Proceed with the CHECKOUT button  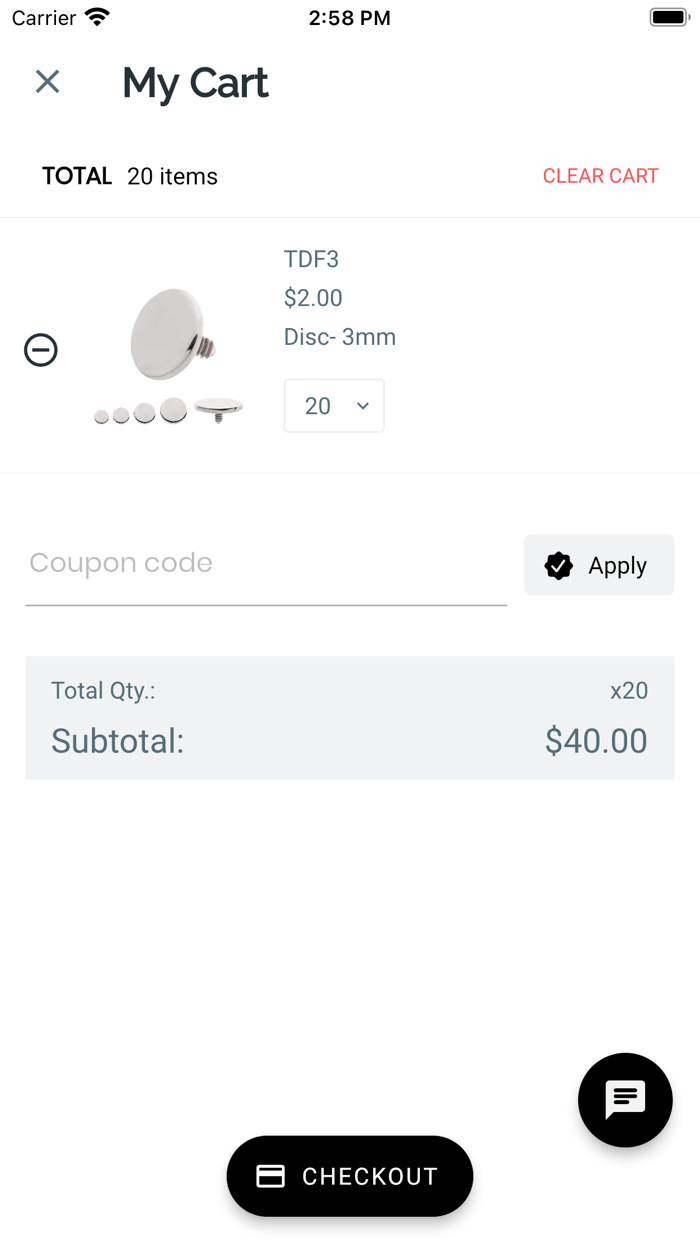pos(350,1176)
